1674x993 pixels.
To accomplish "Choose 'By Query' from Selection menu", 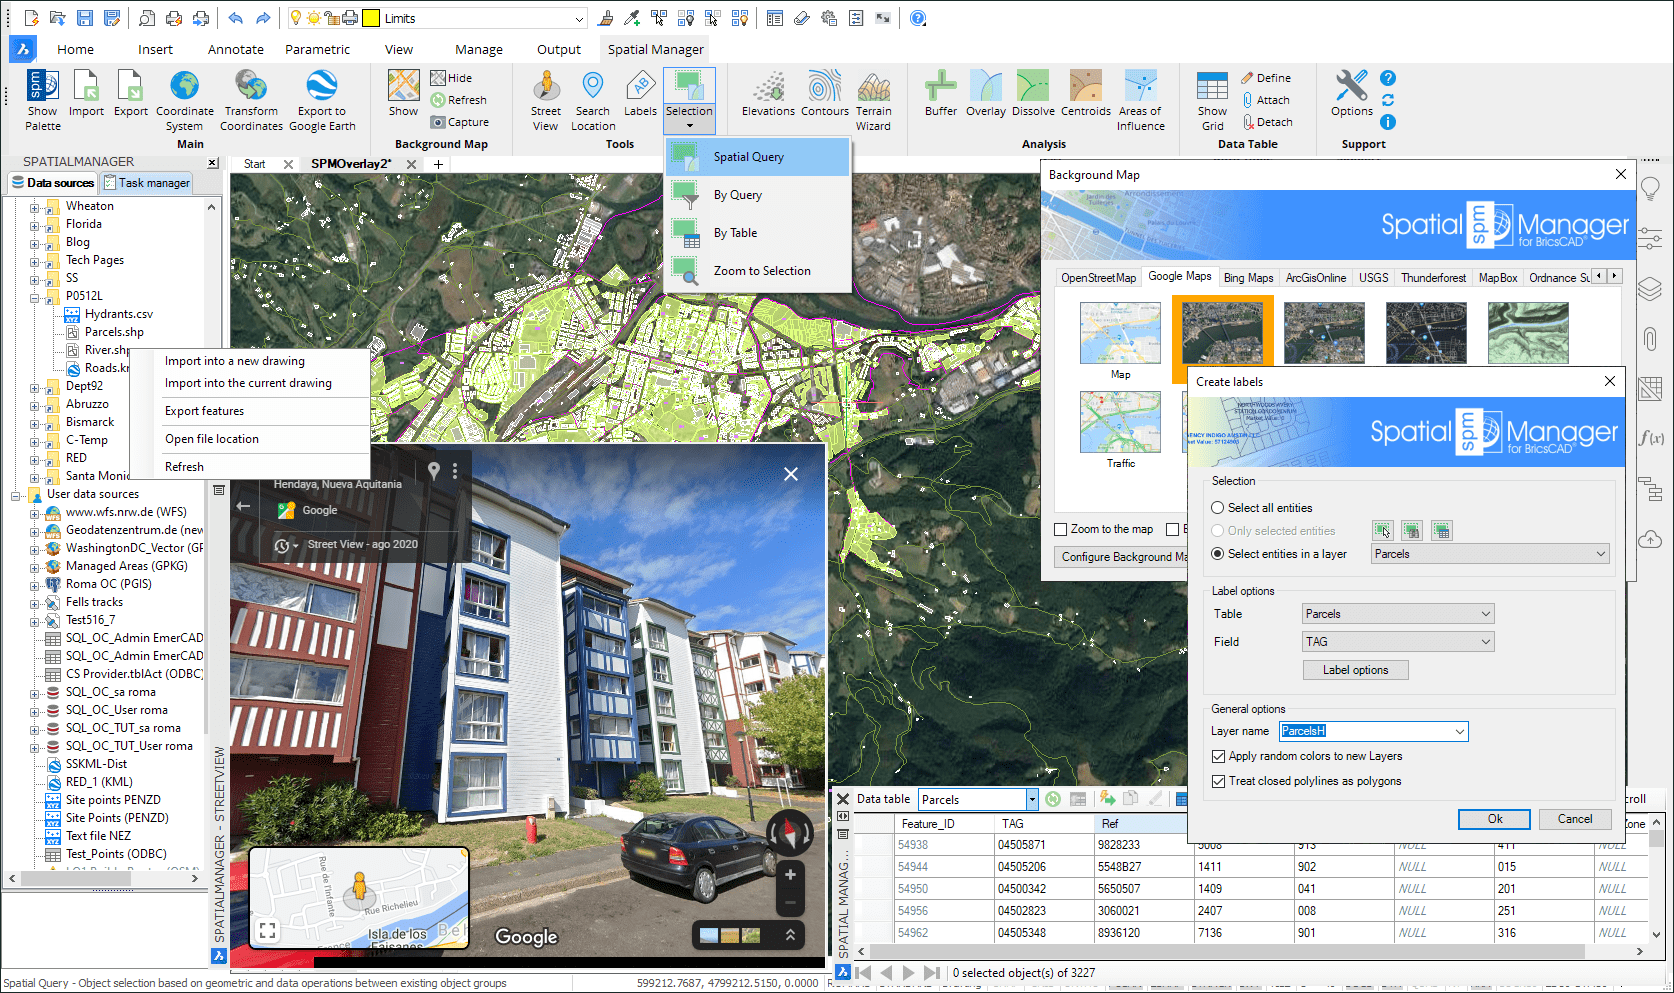I will pyautogui.click(x=759, y=195).
